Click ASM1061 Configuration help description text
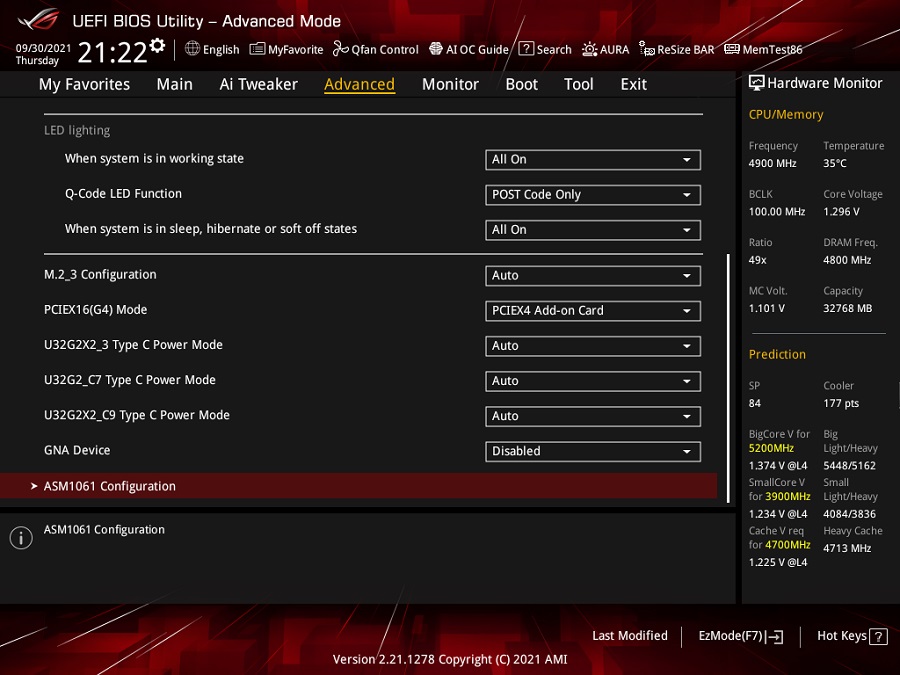Image resolution: width=900 pixels, height=675 pixels. tap(104, 530)
